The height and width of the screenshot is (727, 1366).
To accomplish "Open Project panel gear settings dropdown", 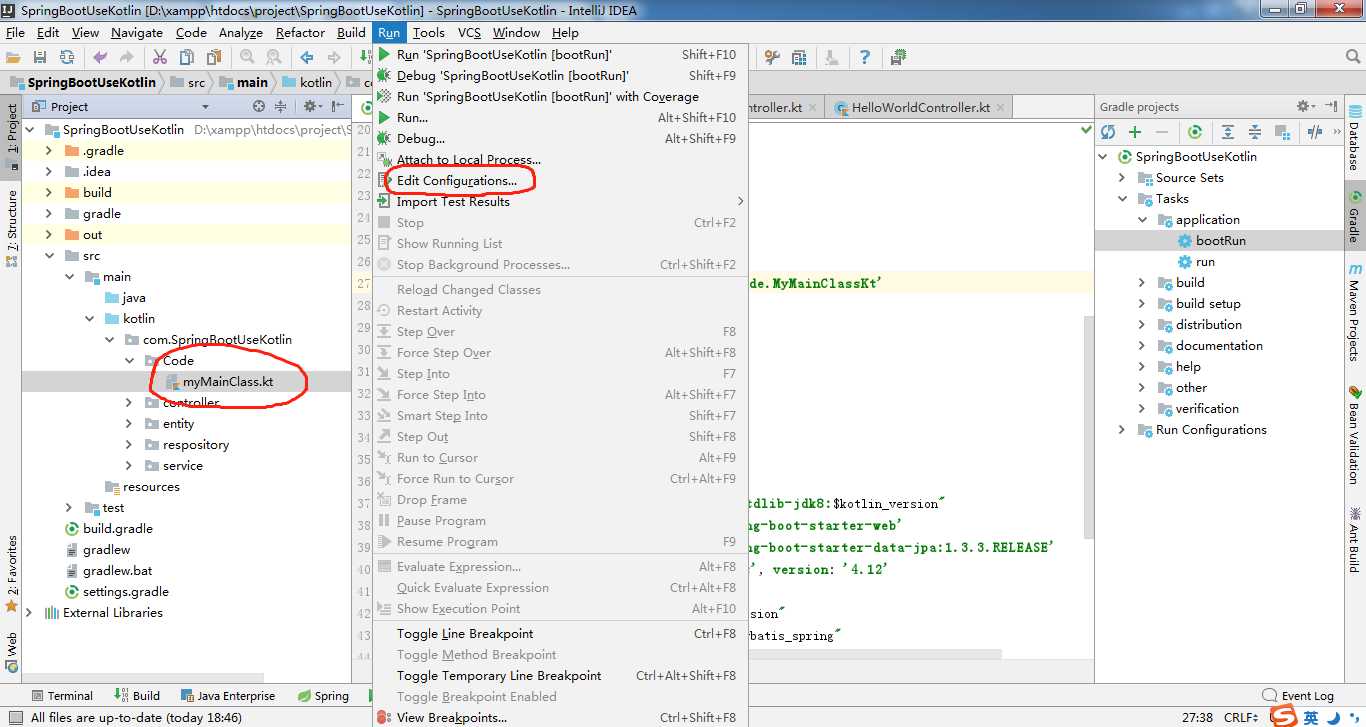I will pos(312,106).
